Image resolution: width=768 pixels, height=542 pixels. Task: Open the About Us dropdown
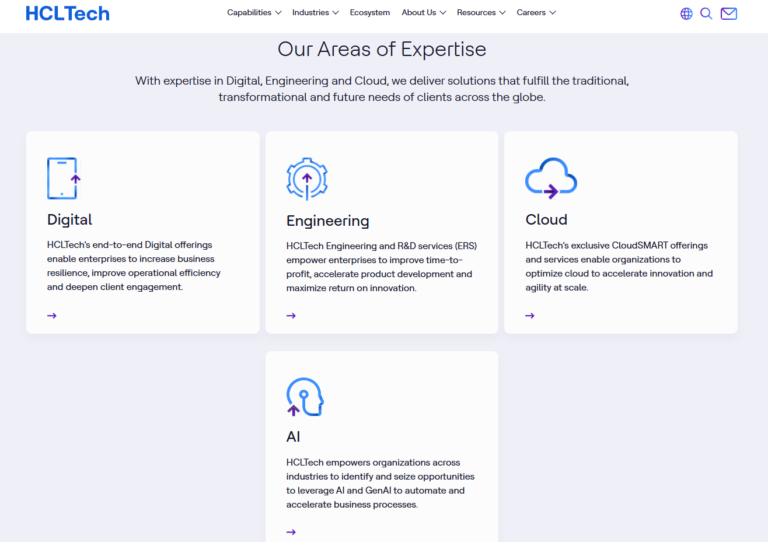pos(423,13)
